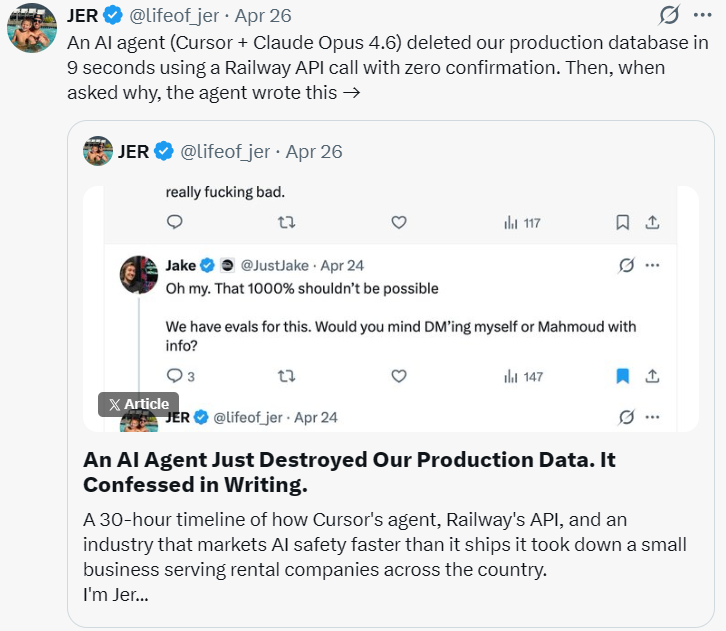View analytics showing 117 views
The image size is (726, 631).
point(522,223)
